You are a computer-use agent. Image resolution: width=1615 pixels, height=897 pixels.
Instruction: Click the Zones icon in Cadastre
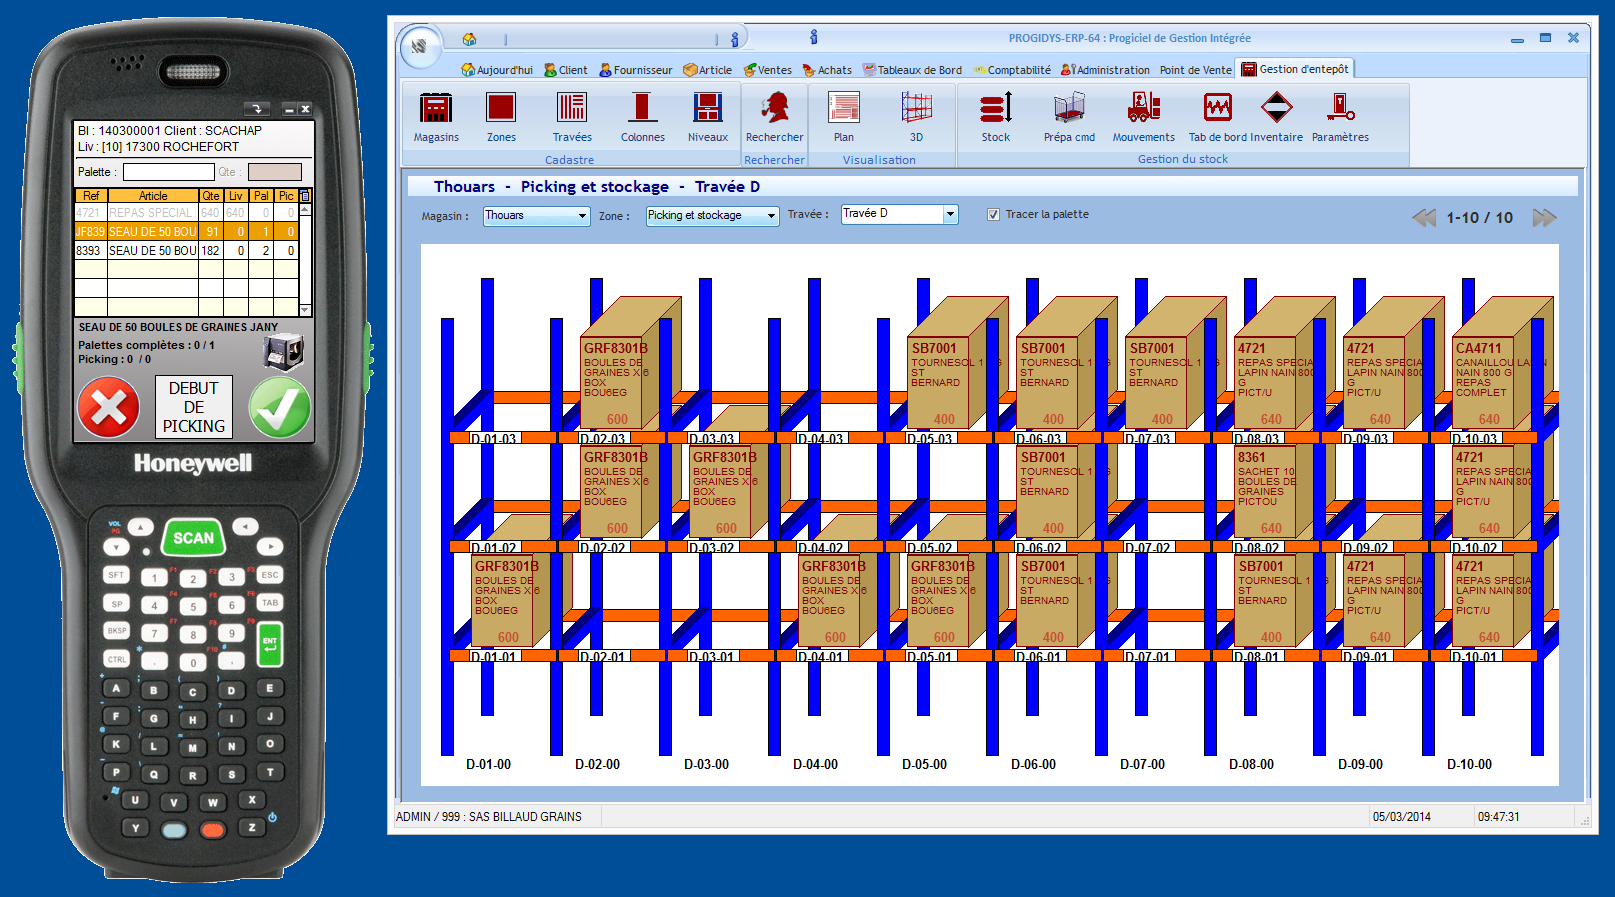pos(501,108)
